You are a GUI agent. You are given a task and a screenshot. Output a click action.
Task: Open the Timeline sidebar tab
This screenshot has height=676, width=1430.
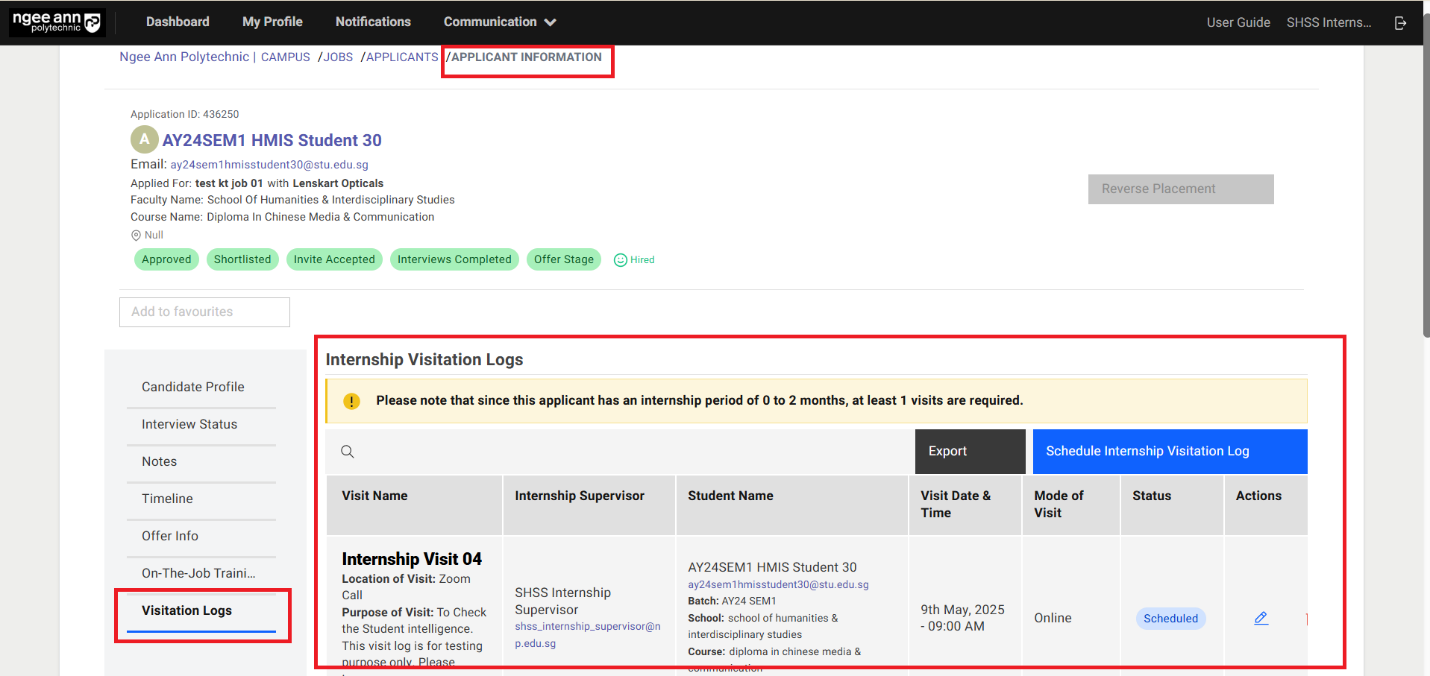tap(167, 499)
